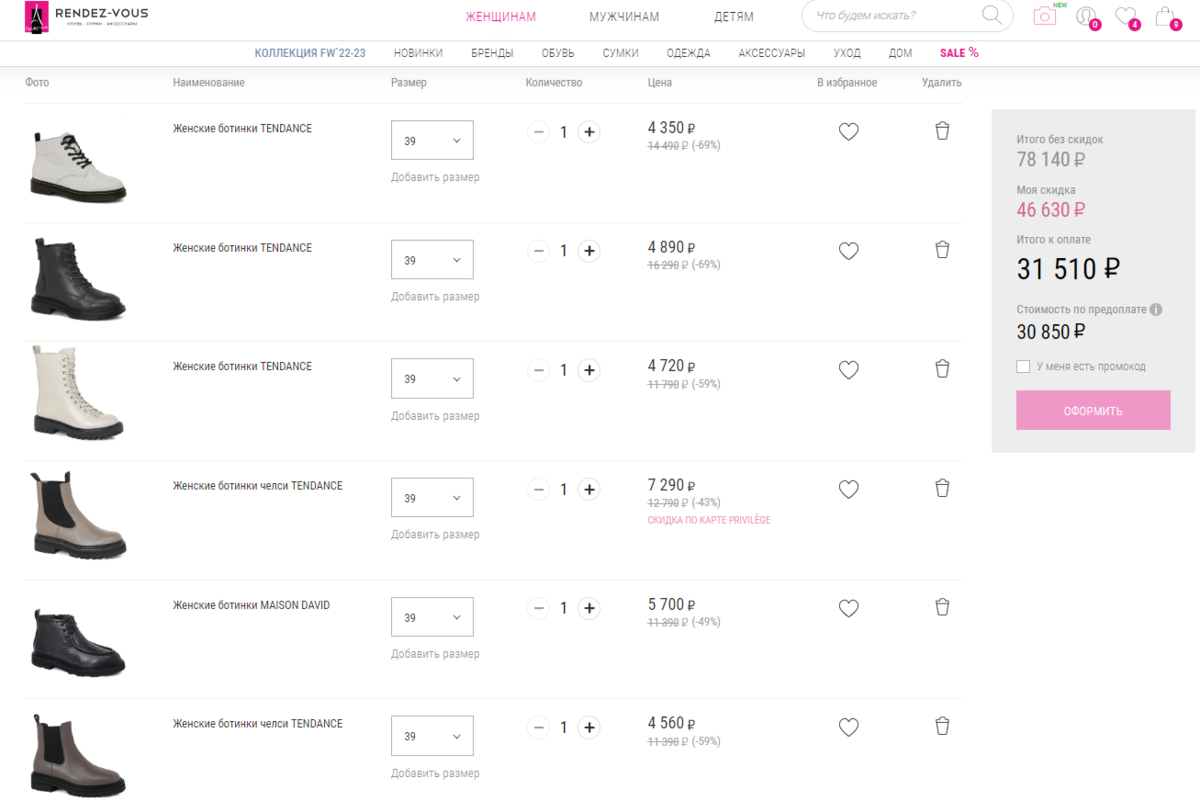
Task: Open the ОБУВЬ menu
Action: click(x=558, y=53)
